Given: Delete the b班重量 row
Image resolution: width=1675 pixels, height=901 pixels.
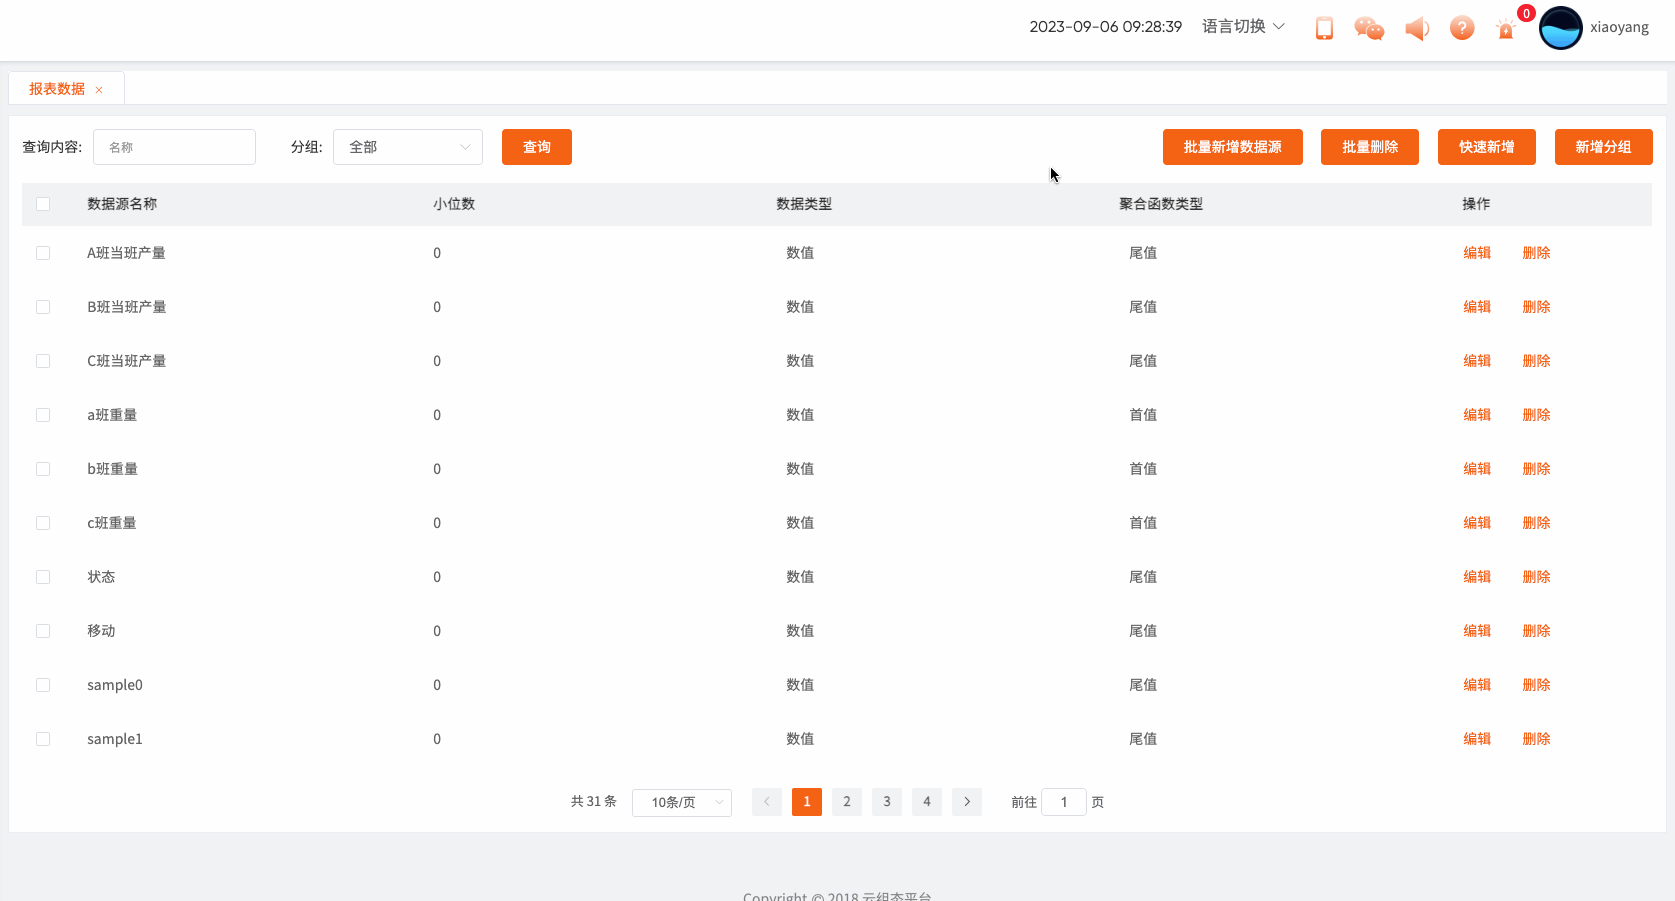Looking at the screenshot, I should (x=1536, y=469).
